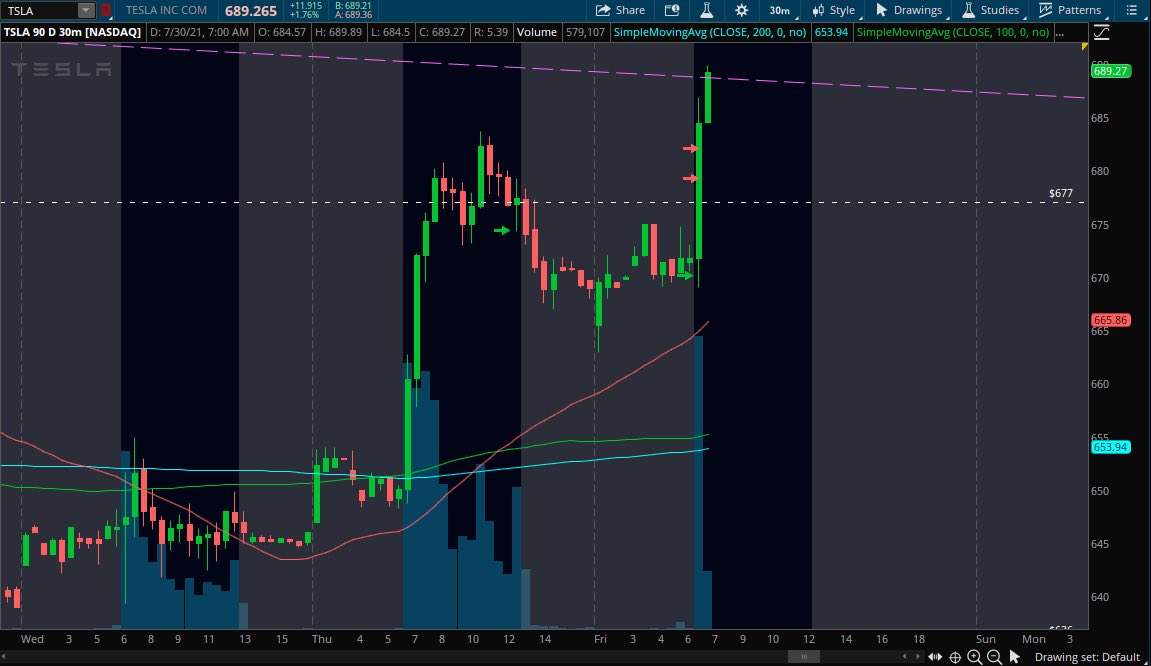Screen dimensions: 1151x666
Task: Click the L: 684.5 low value
Action: tap(391, 32)
